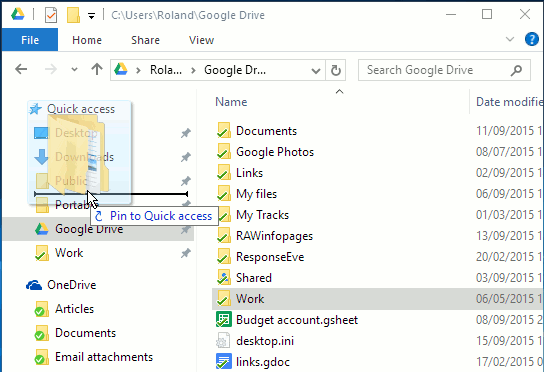544x372 pixels.
Task: Select the Google Dr... breadcrumb segment
Action: pos(235,70)
